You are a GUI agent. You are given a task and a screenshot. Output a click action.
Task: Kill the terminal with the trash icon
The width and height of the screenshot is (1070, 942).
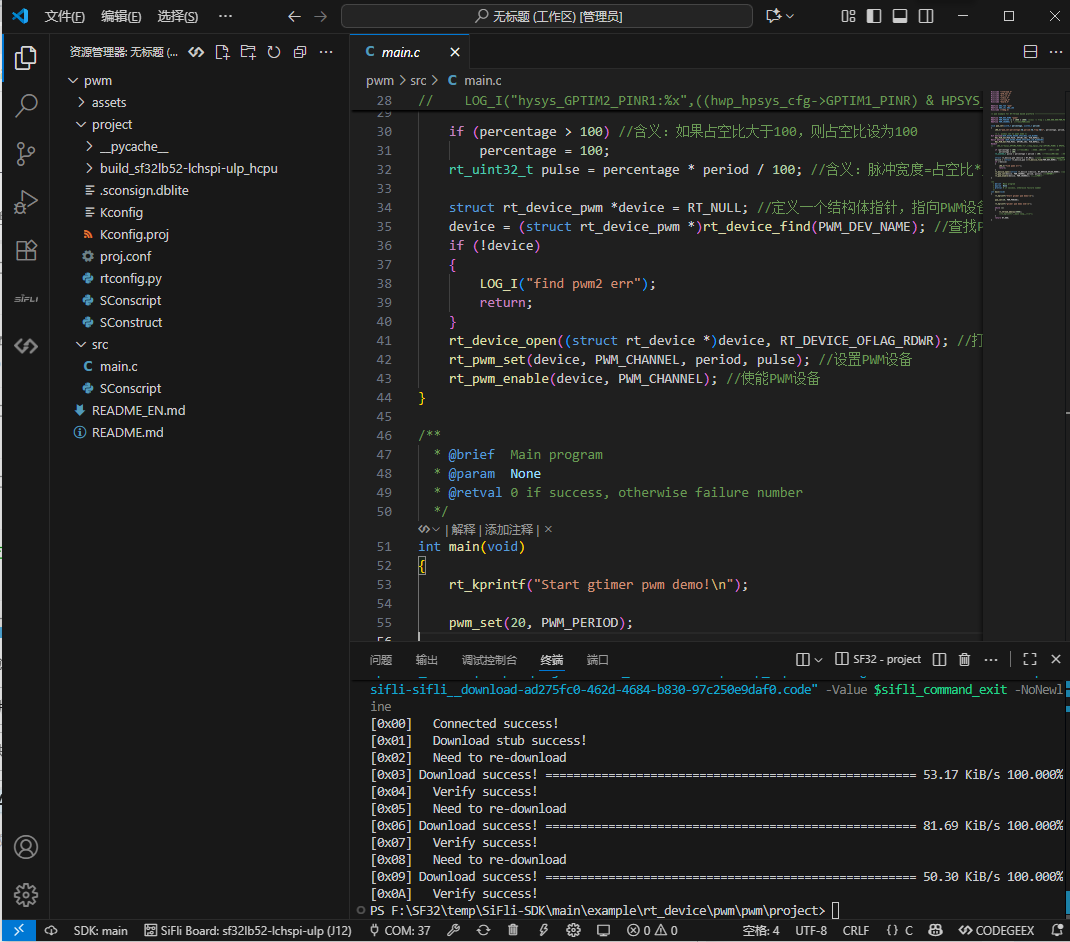tap(964, 659)
